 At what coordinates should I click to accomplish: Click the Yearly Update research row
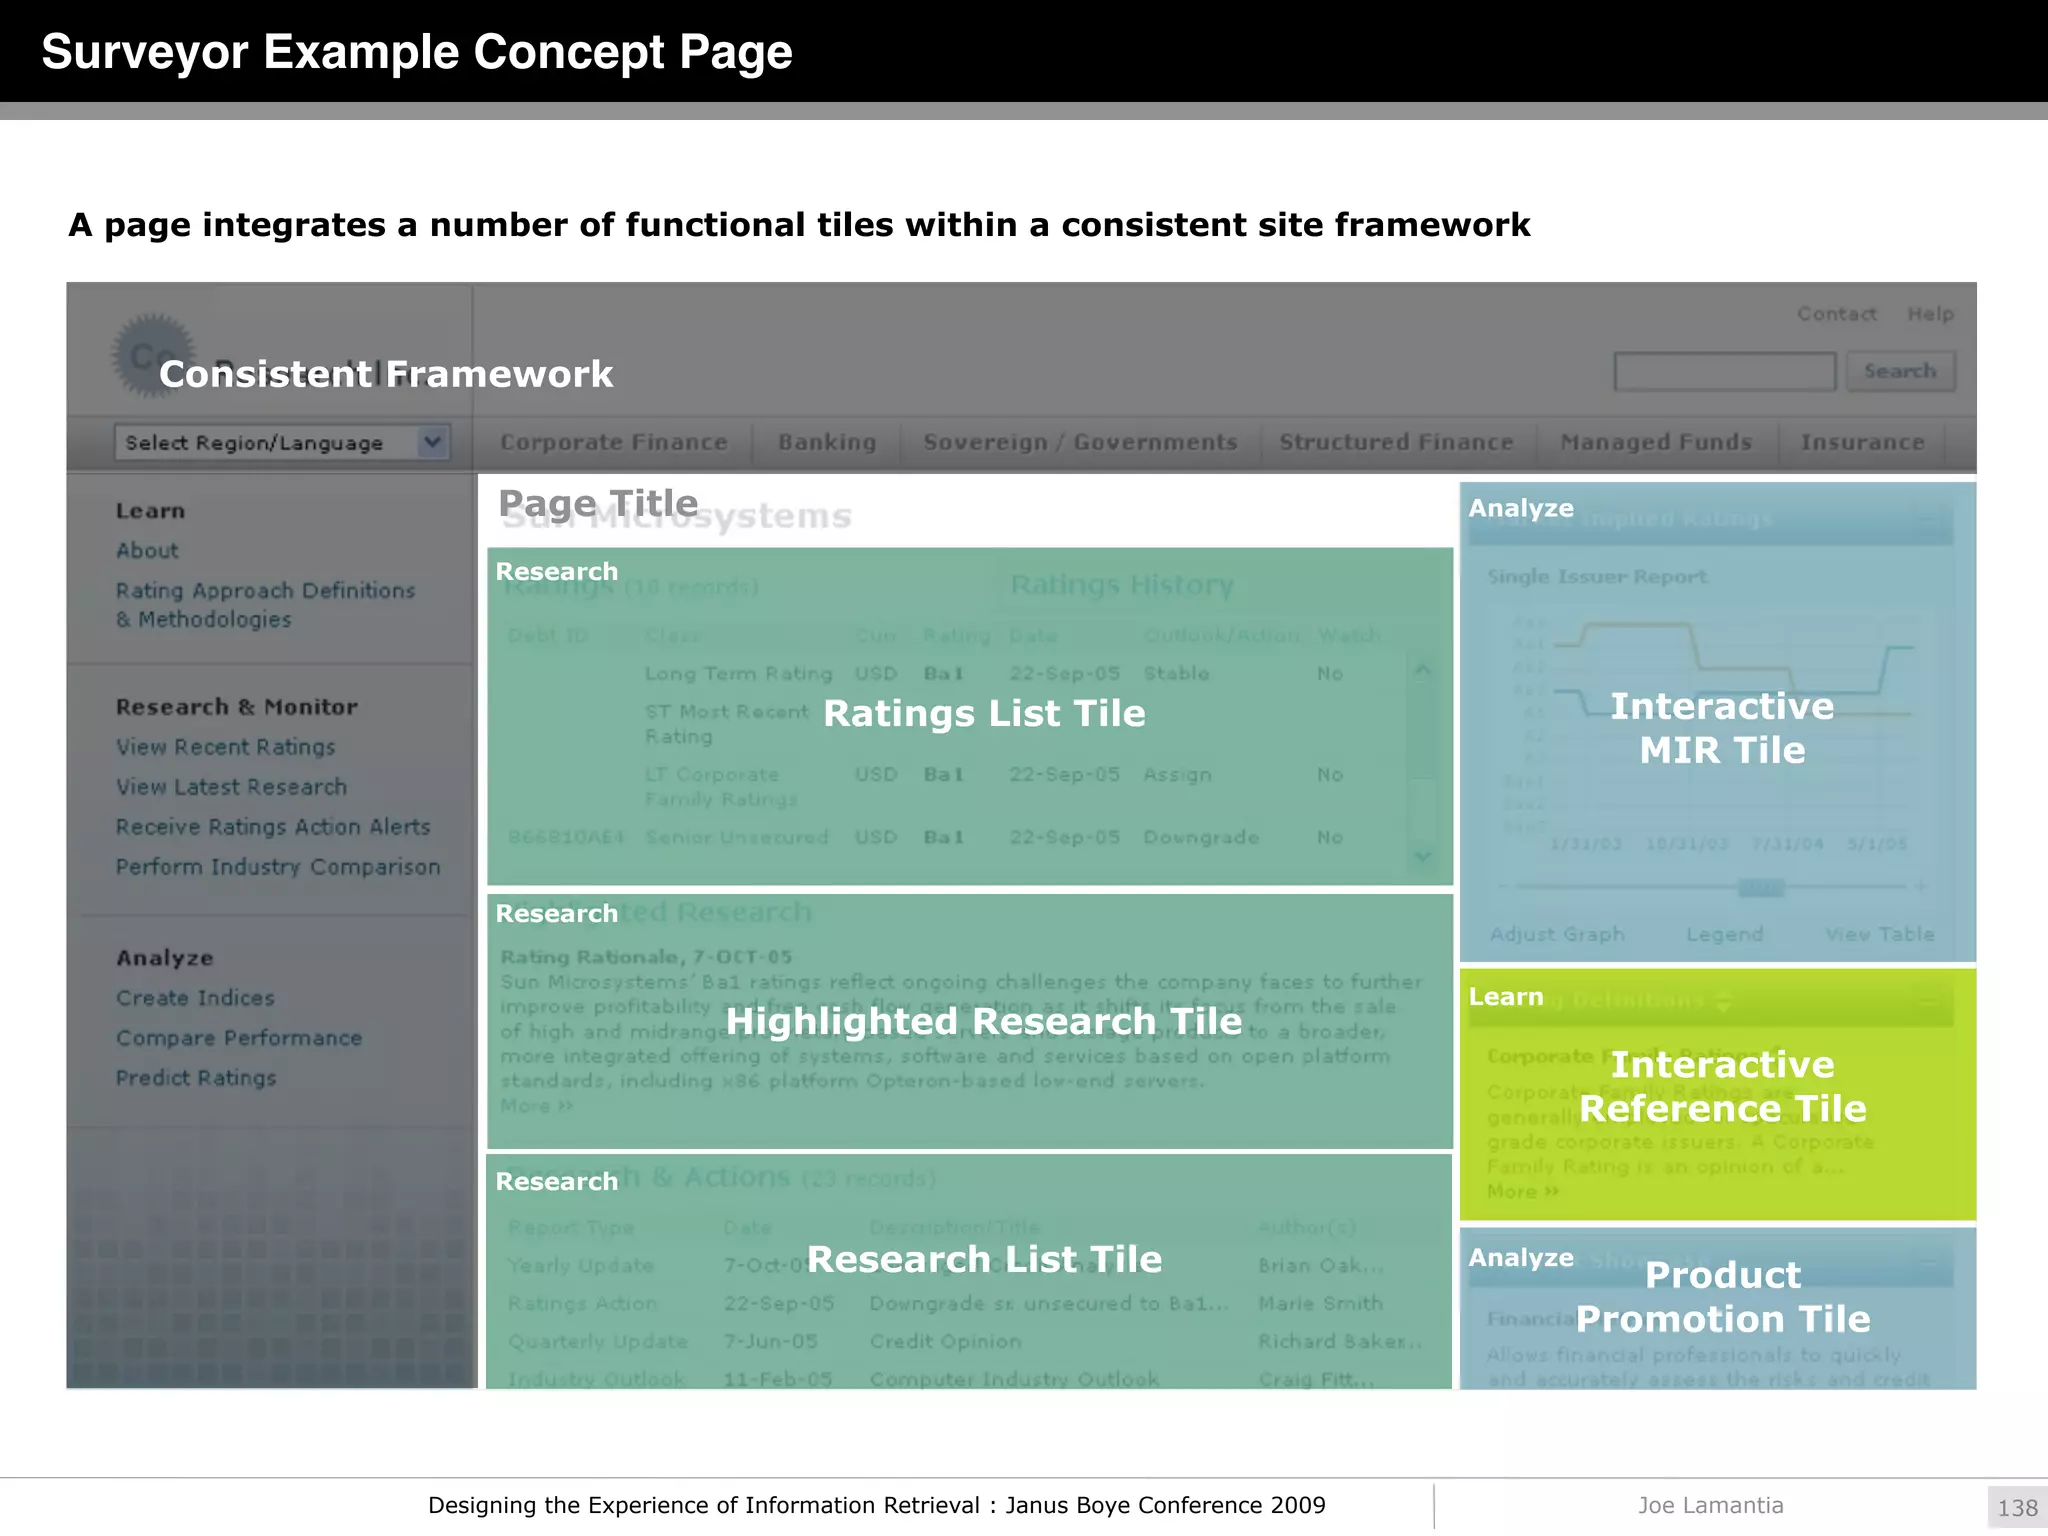click(965, 1265)
